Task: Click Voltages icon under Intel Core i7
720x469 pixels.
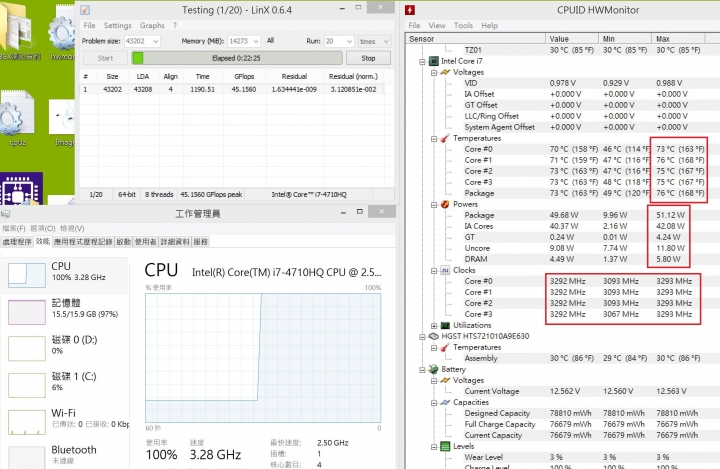Action: (444, 72)
